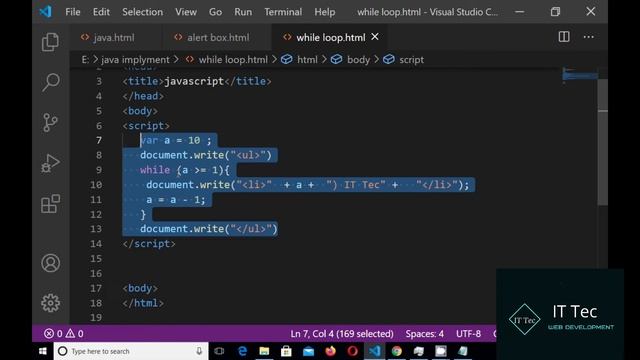Open the File menu

[x=73, y=12]
